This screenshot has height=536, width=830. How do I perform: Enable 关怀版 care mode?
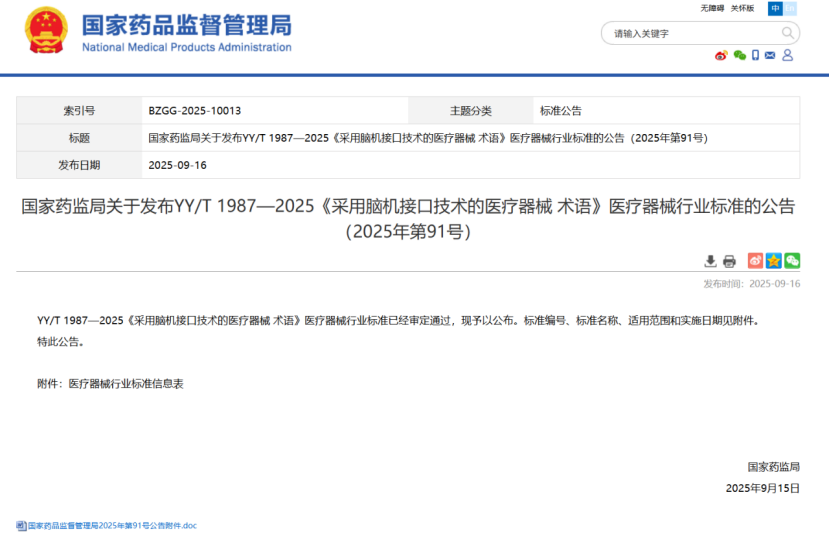click(742, 9)
